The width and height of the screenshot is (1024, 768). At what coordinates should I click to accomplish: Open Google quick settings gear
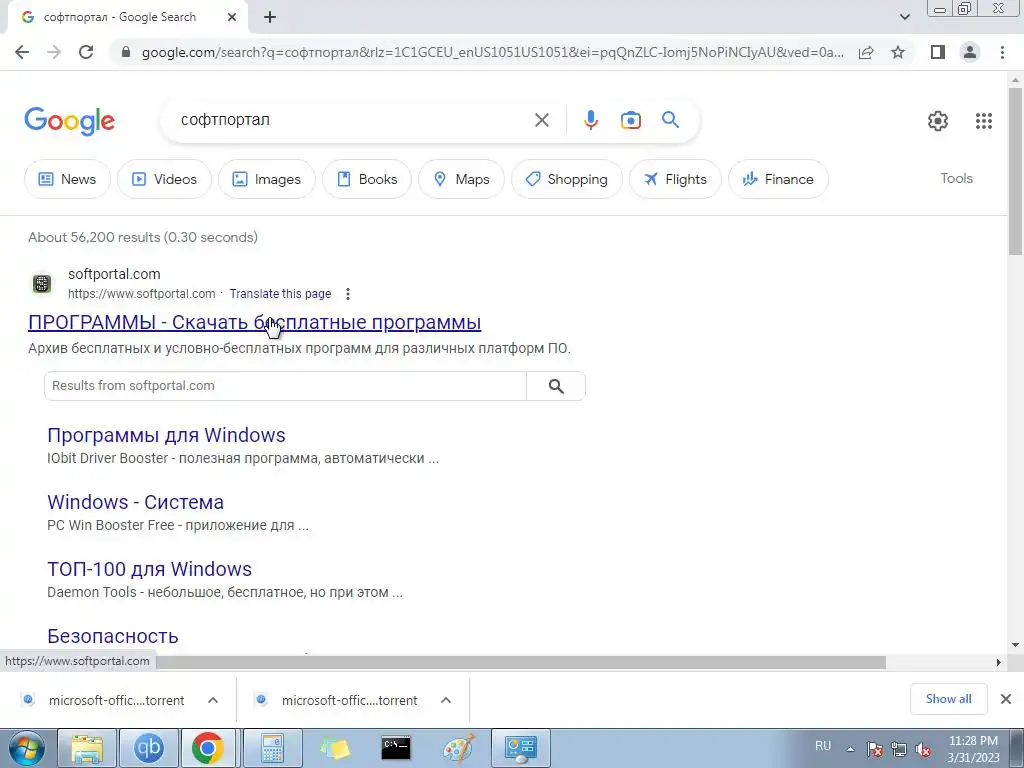(938, 121)
